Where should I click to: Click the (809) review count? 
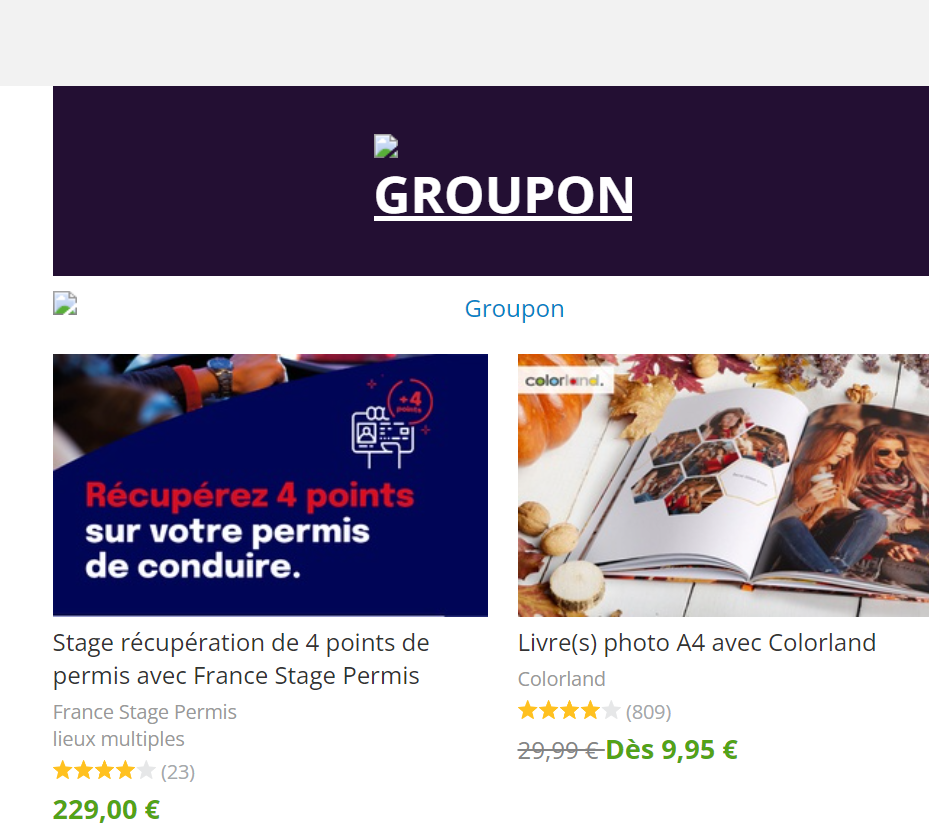[x=649, y=712]
